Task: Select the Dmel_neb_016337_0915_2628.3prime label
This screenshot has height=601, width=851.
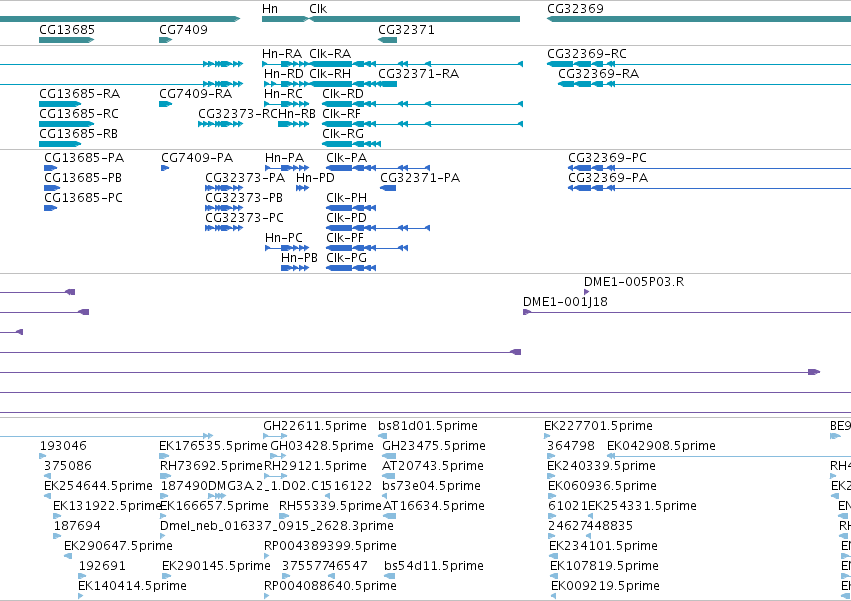Action: (x=277, y=527)
